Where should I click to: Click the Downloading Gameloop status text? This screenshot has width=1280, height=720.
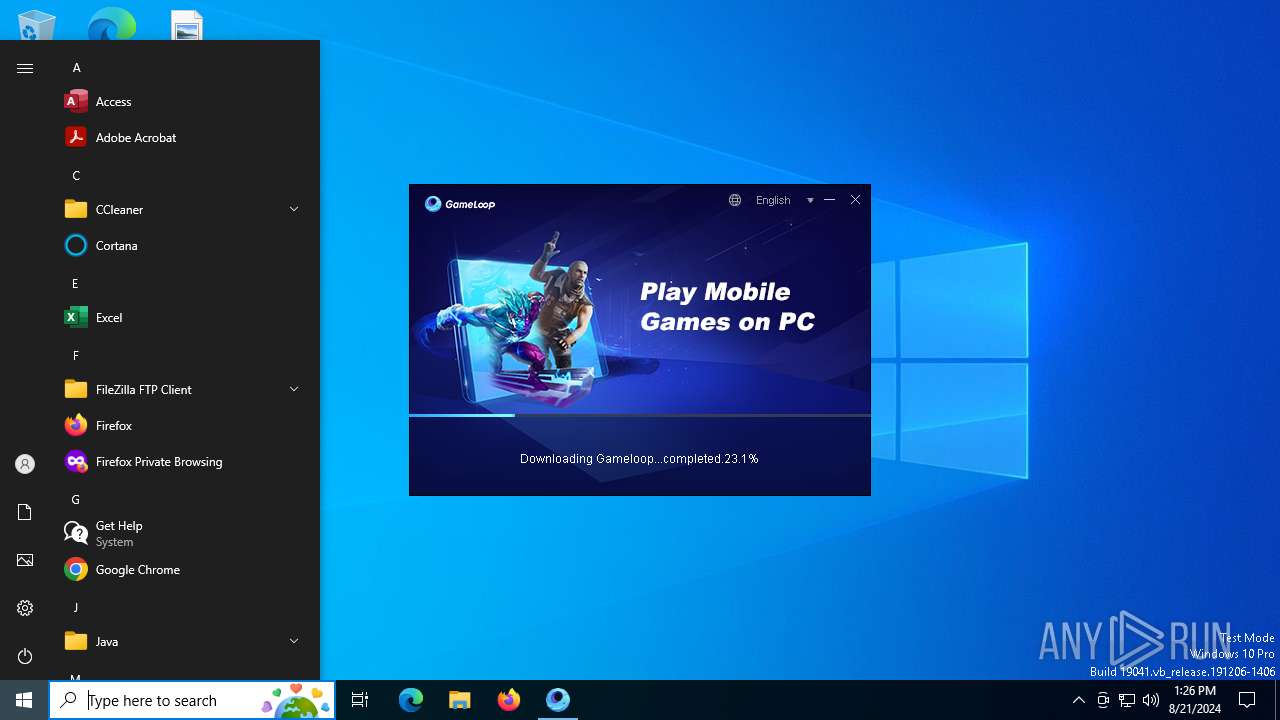coord(639,459)
